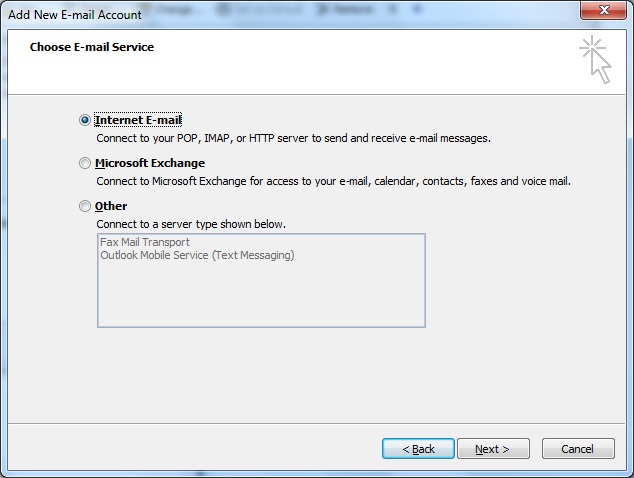Go back with the Back button

418,449
